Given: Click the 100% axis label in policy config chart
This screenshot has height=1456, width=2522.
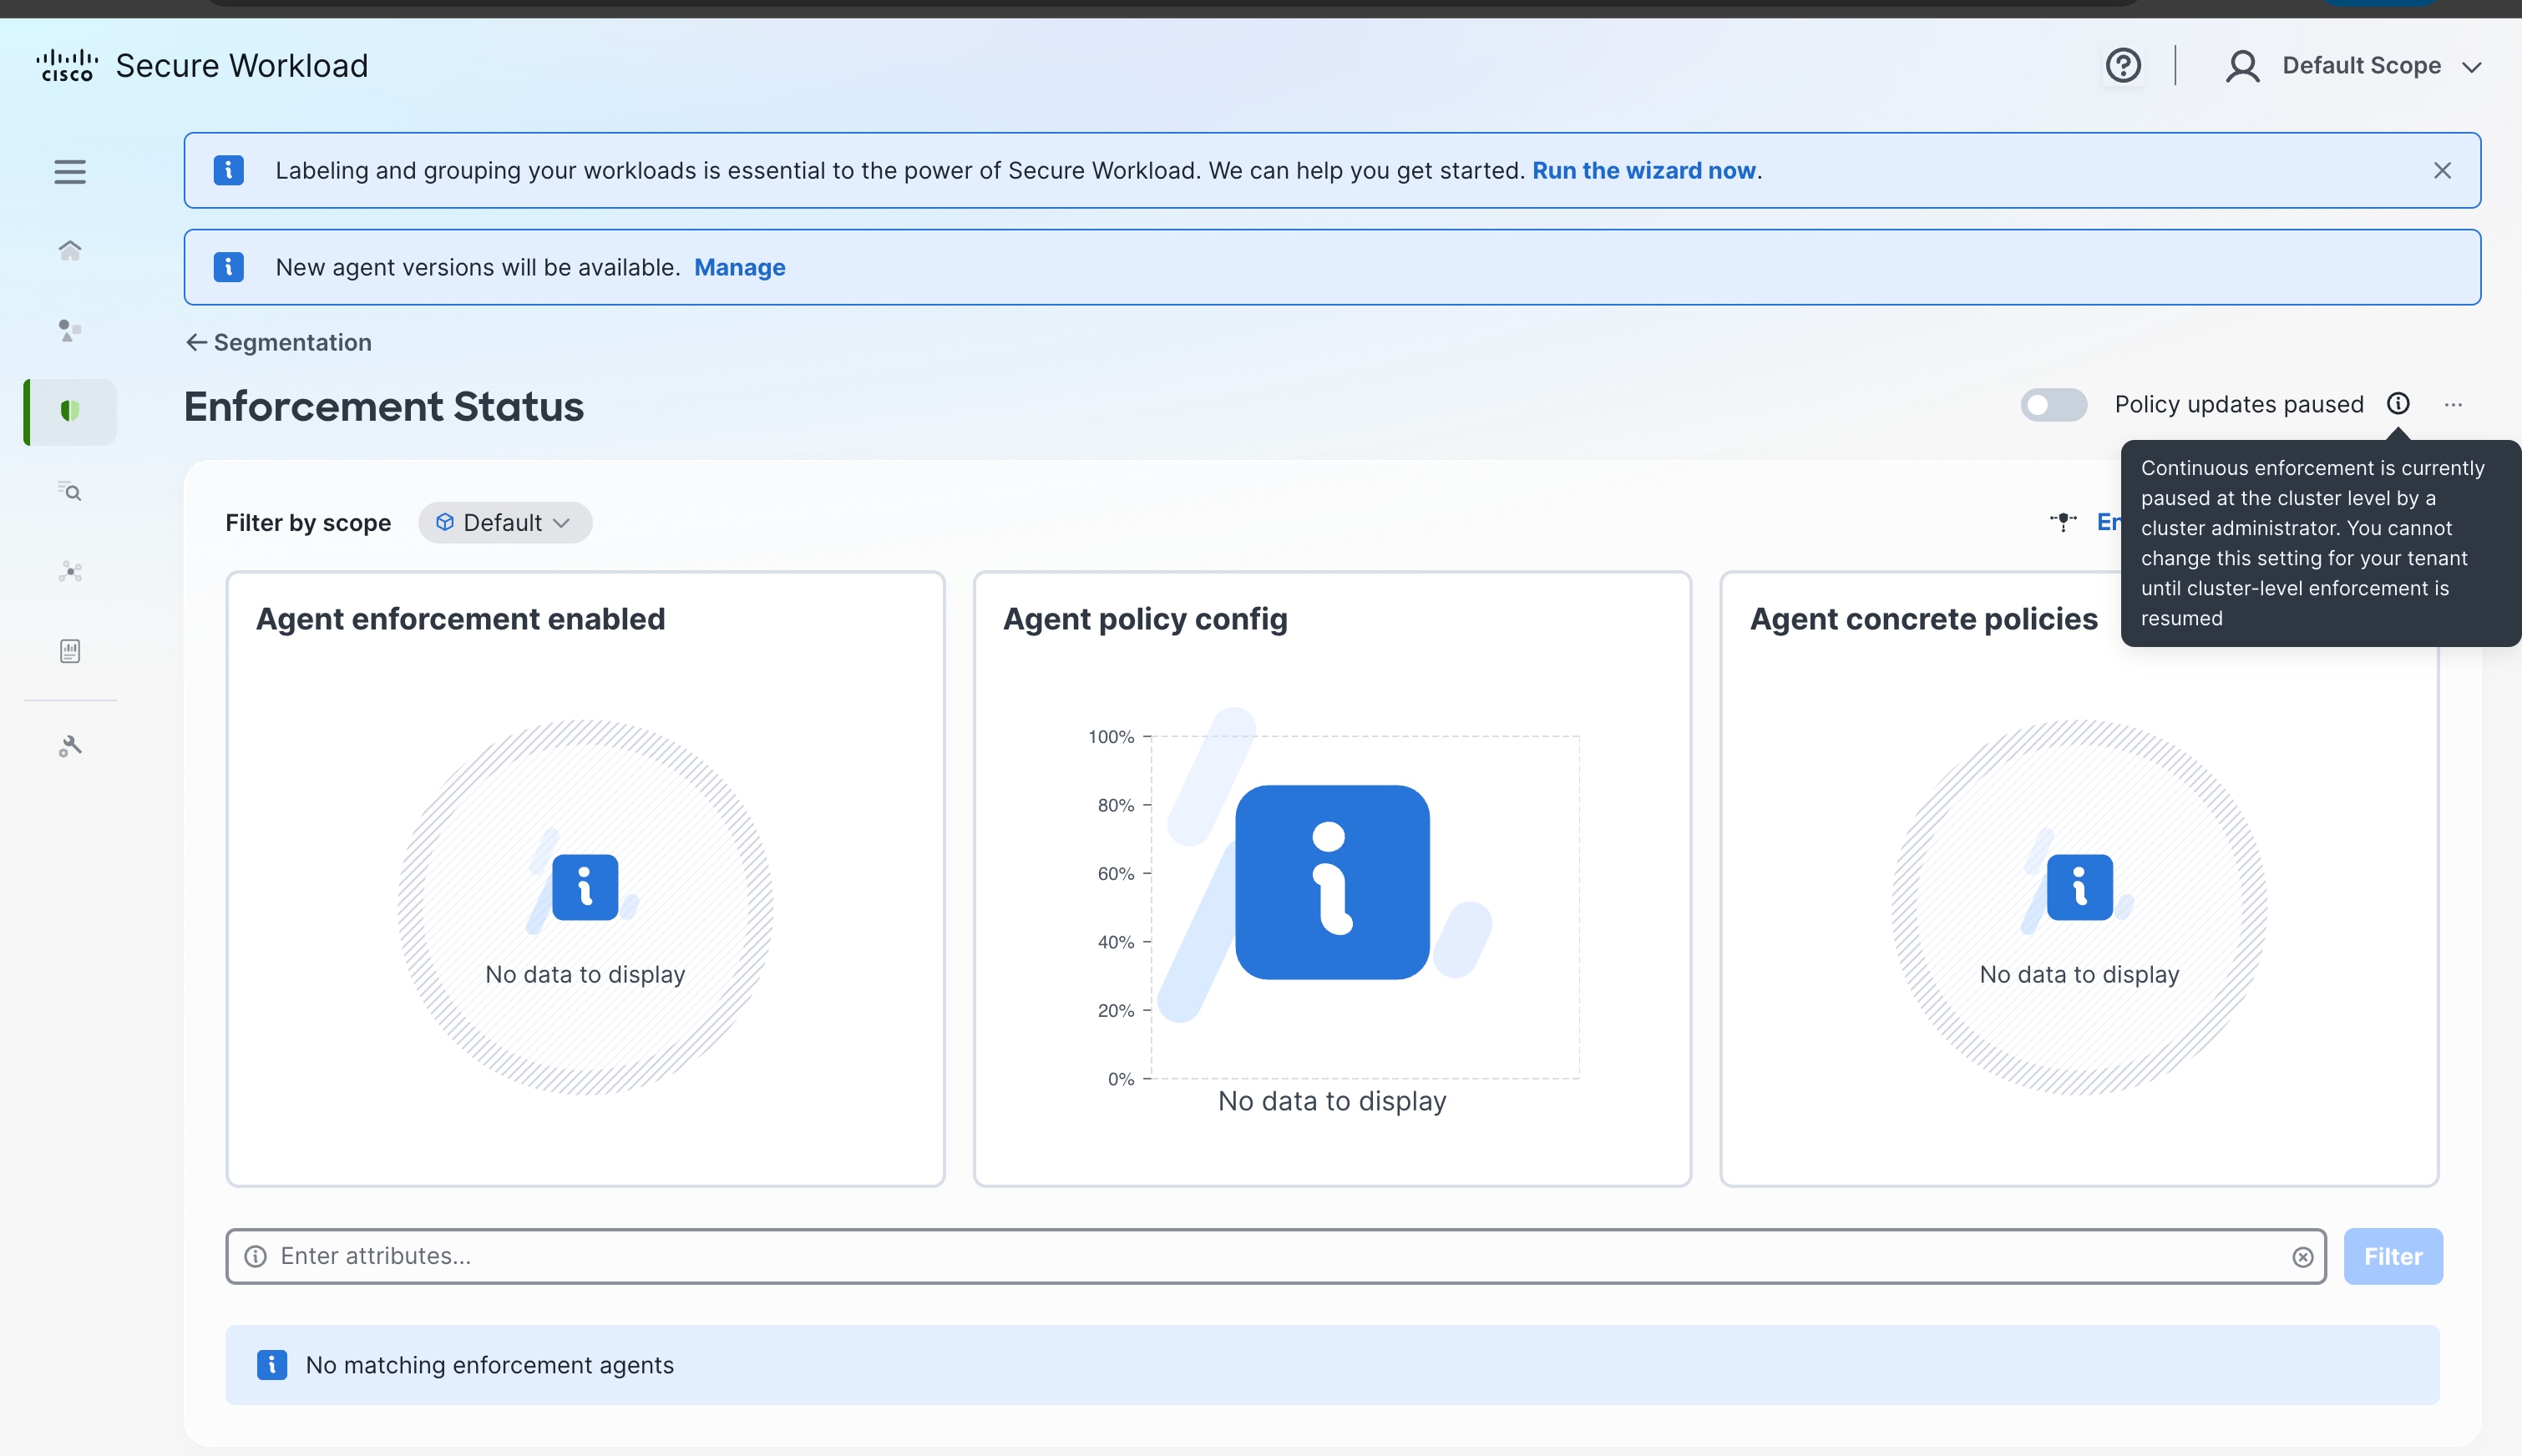Looking at the screenshot, I should click(x=1110, y=737).
